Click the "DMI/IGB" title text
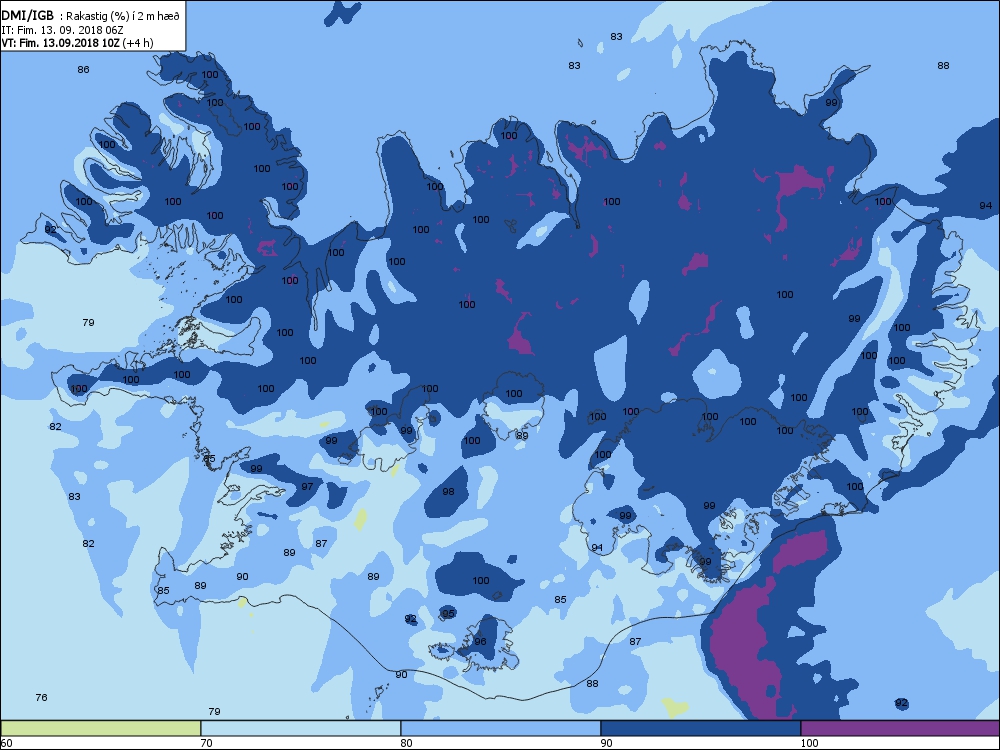Screen dimensions: 1000x750 (x=27, y=15)
